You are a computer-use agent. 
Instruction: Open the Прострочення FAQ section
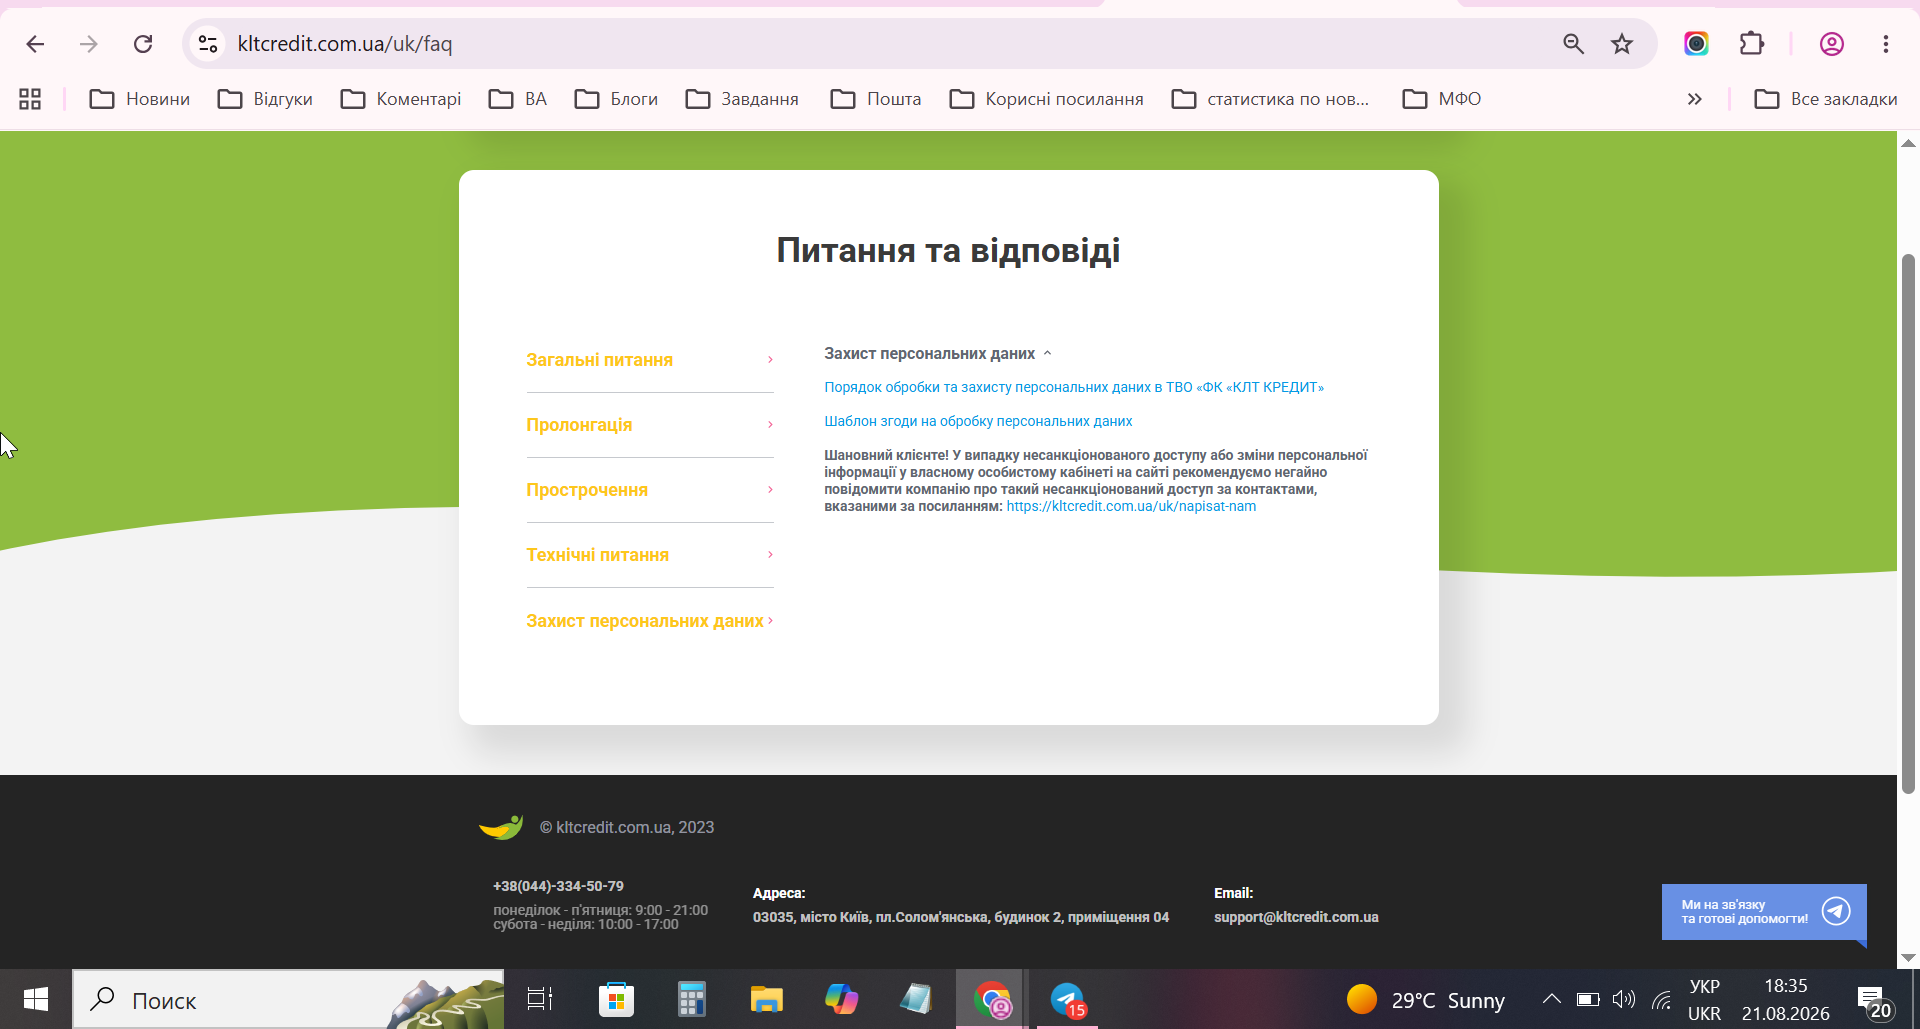650,490
